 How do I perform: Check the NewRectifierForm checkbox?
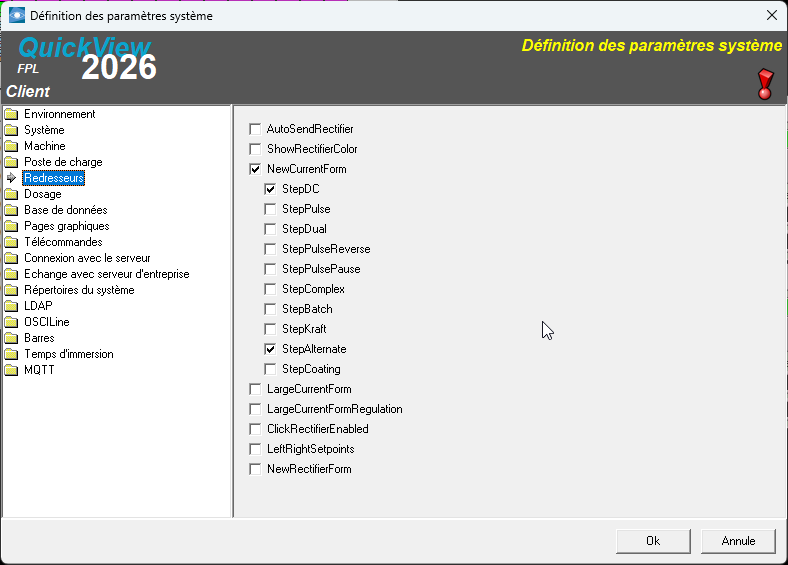255,469
